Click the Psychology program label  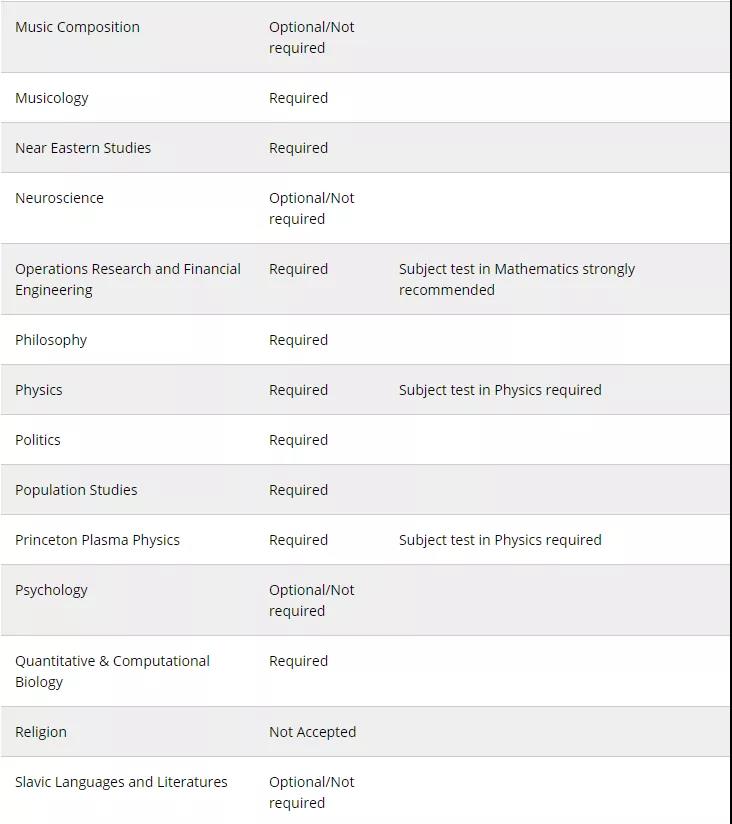[x=51, y=590]
